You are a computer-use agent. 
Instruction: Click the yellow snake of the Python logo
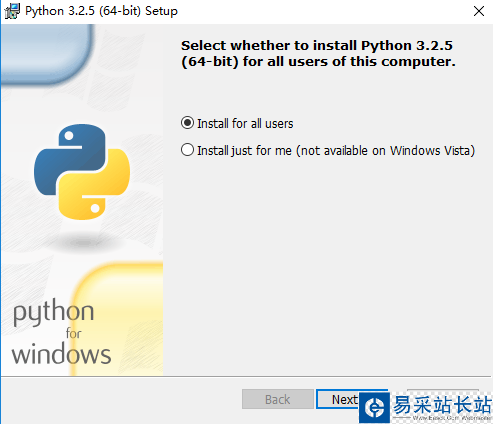94,185
